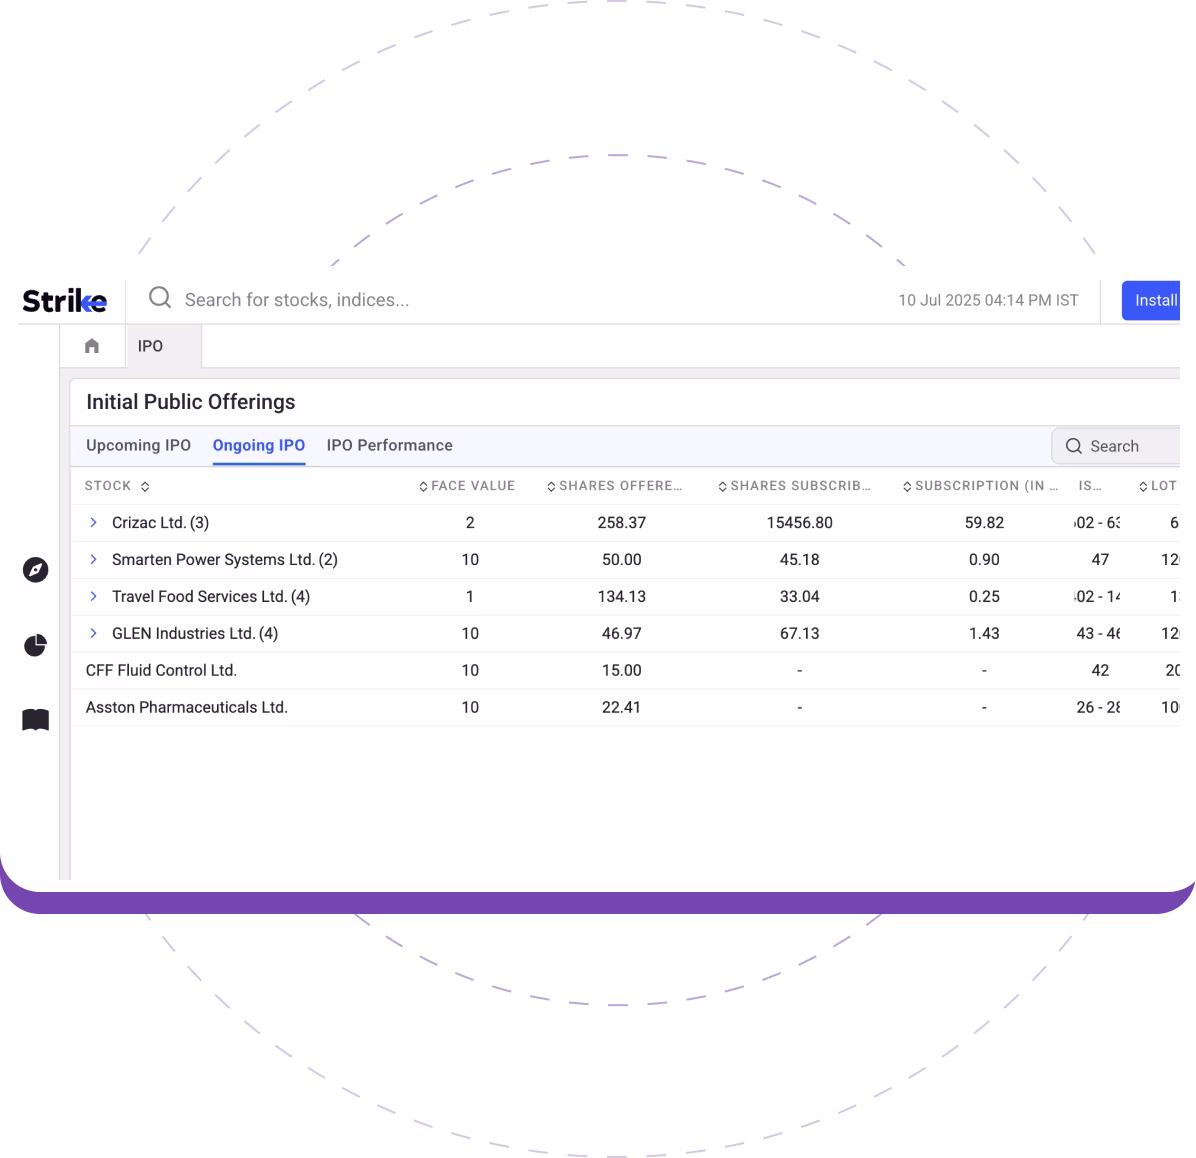This screenshot has height=1158, width=1196.
Task: Click the Install button
Action: click(x=1154, y=300)
